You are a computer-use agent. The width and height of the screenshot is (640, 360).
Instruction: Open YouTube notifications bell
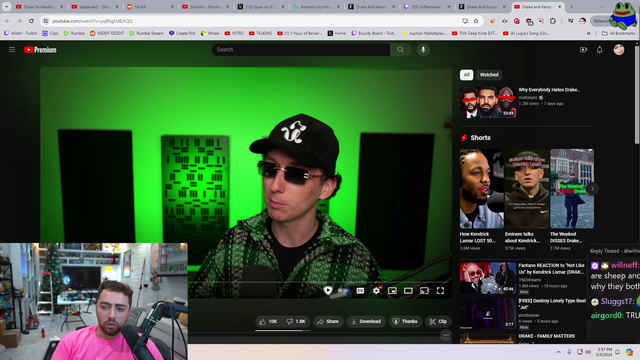click(600, 50)
